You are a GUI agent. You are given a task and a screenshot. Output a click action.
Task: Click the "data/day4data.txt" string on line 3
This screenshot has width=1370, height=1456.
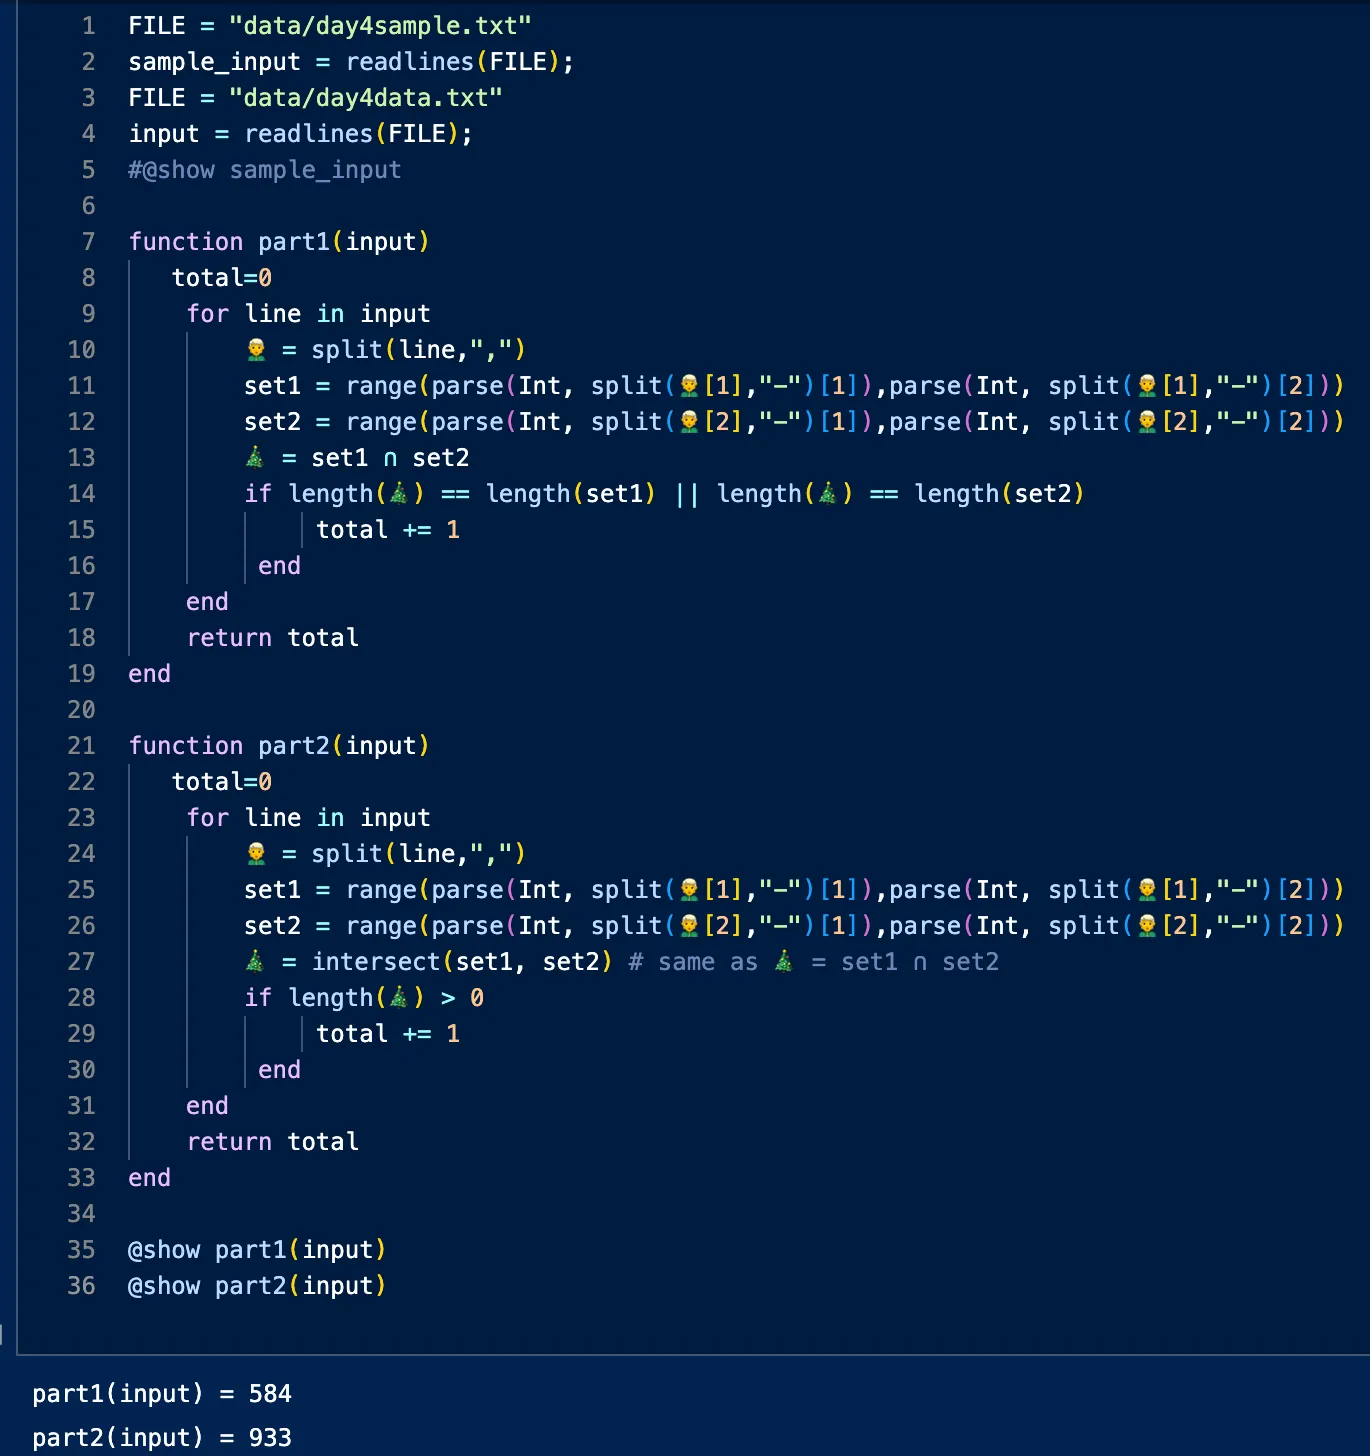point(365,97)
